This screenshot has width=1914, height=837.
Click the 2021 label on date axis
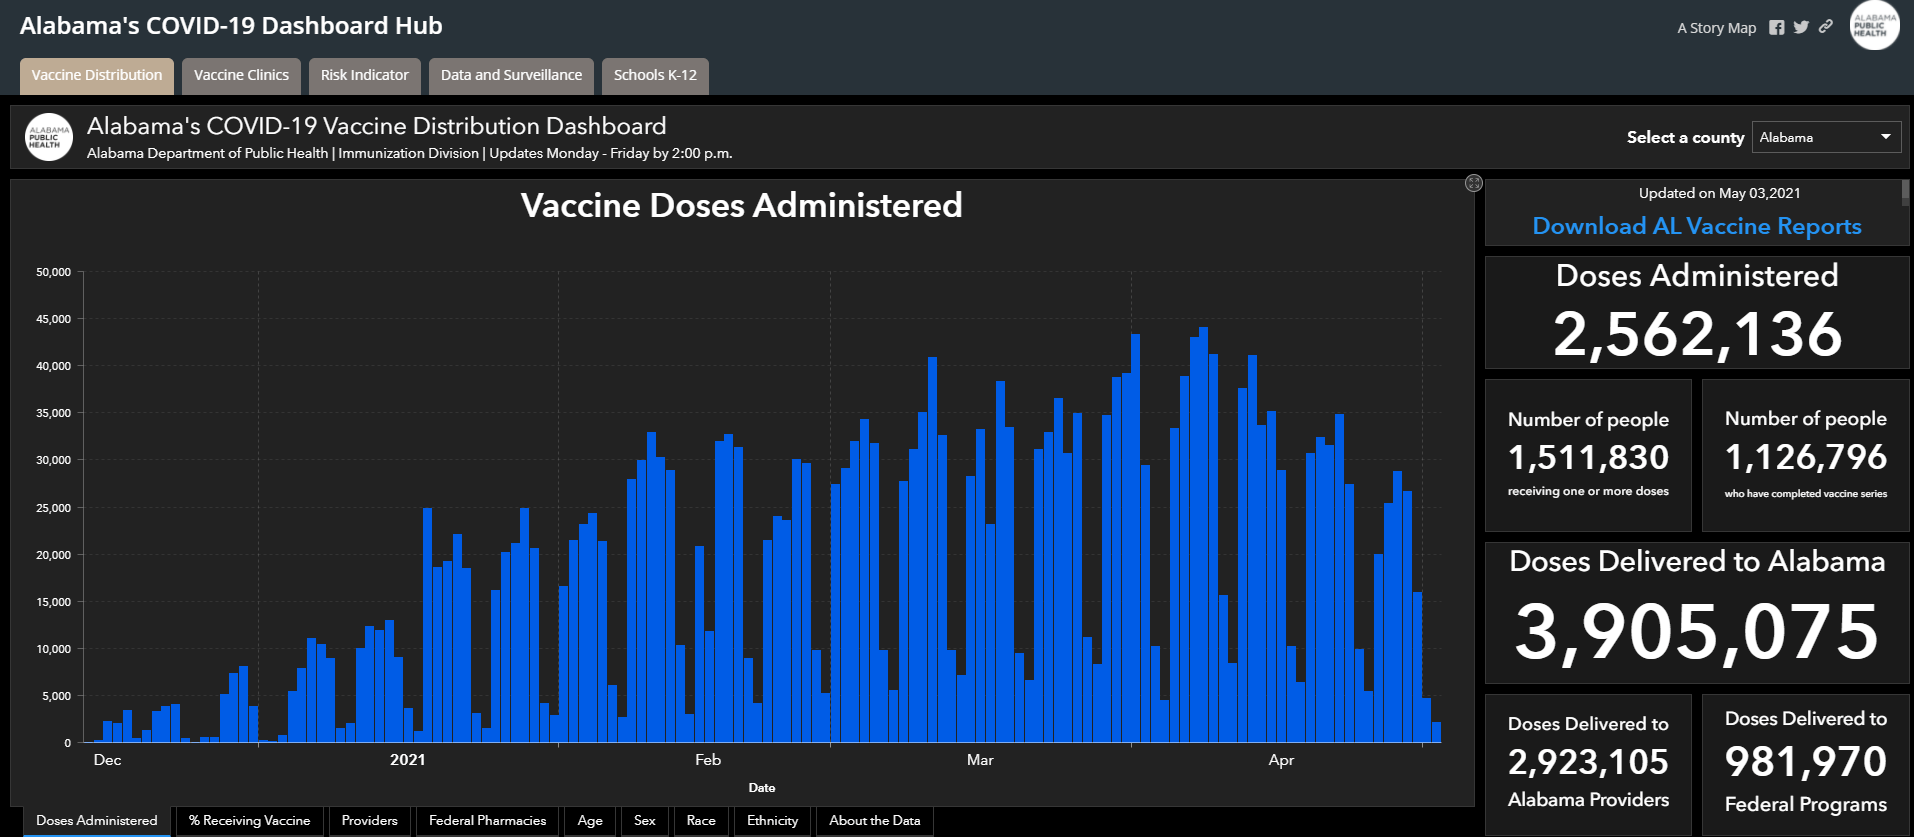point(408,760)
